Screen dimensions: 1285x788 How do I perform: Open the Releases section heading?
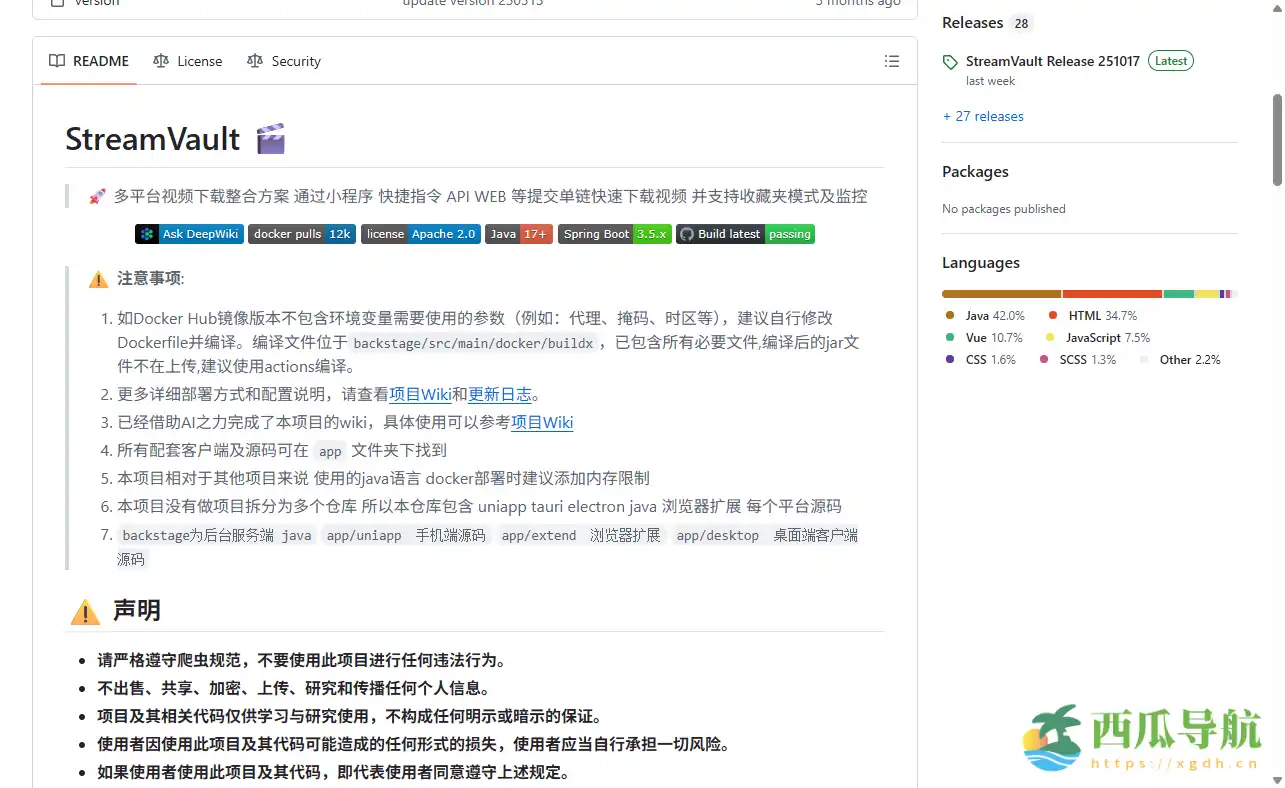pyautogui.click(x=972, y=23)
